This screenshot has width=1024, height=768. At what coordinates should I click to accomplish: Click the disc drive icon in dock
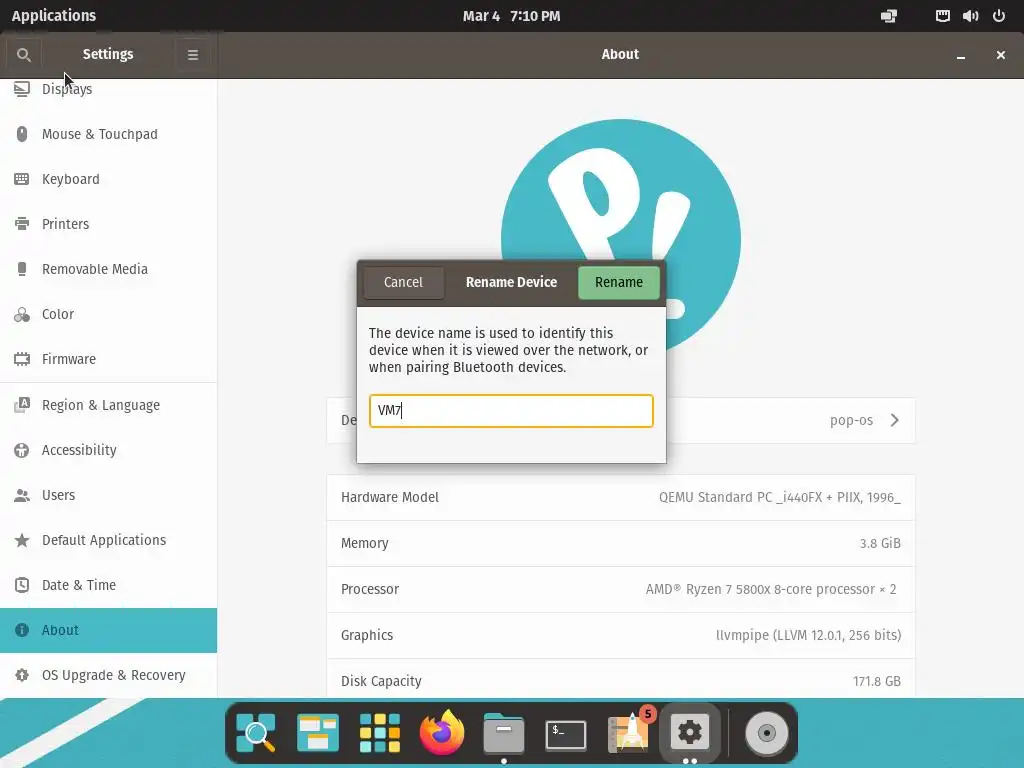(767, 733)
